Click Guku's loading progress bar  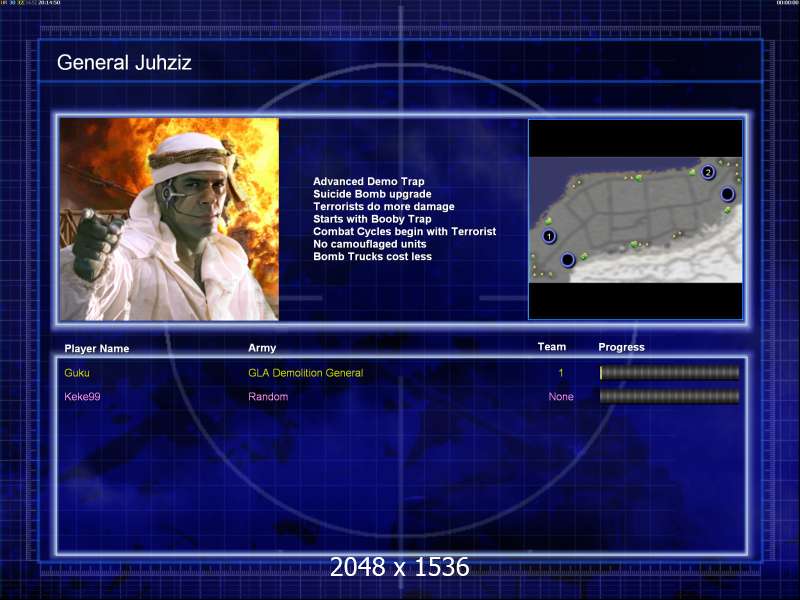[669, 372]
